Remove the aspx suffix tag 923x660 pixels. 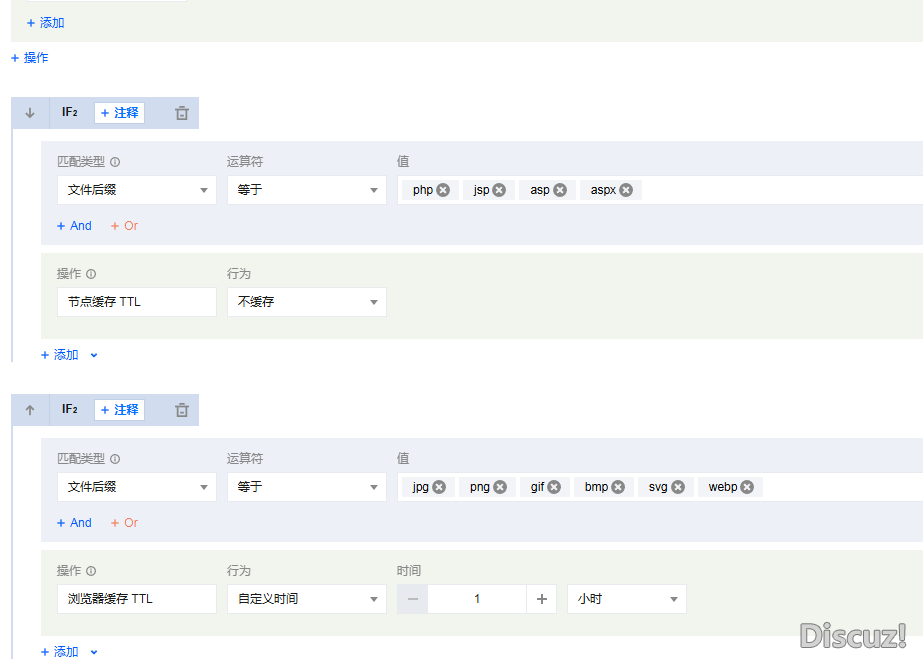[x=626, y=190]
